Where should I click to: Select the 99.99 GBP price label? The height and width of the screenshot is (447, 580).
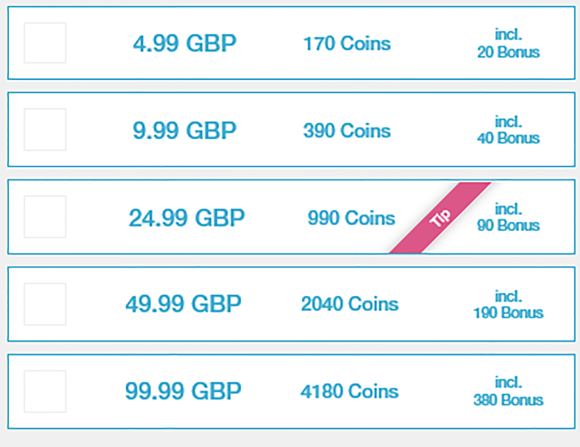(x=183, y=391)
